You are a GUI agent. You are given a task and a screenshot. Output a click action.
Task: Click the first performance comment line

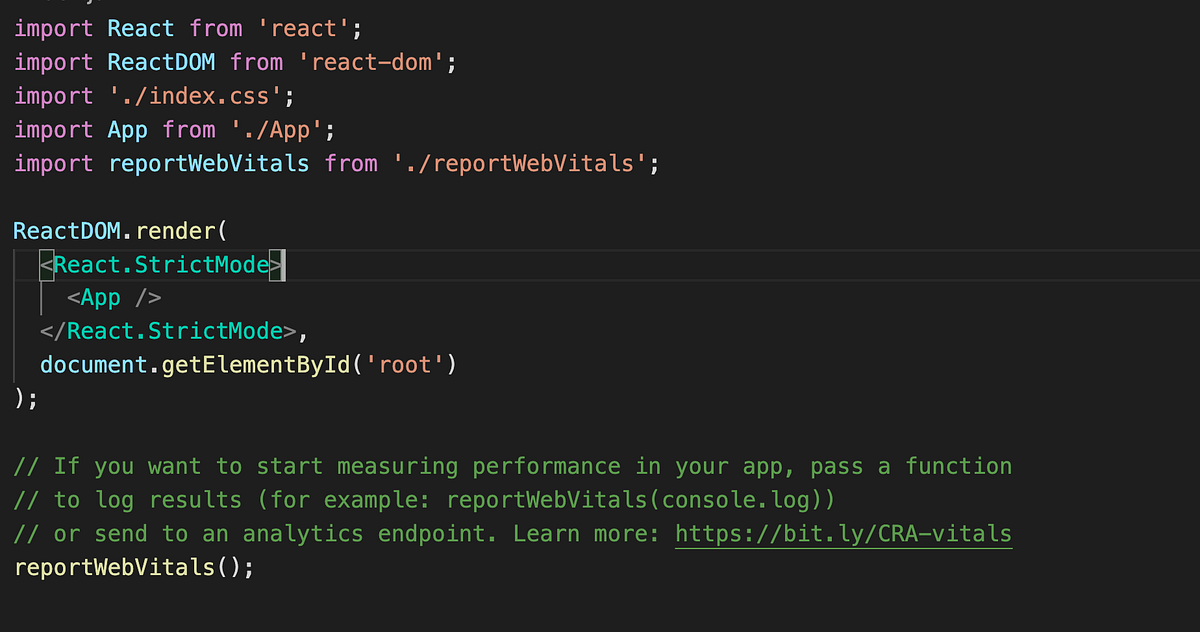pyautogui.click(x=400, y=465)
